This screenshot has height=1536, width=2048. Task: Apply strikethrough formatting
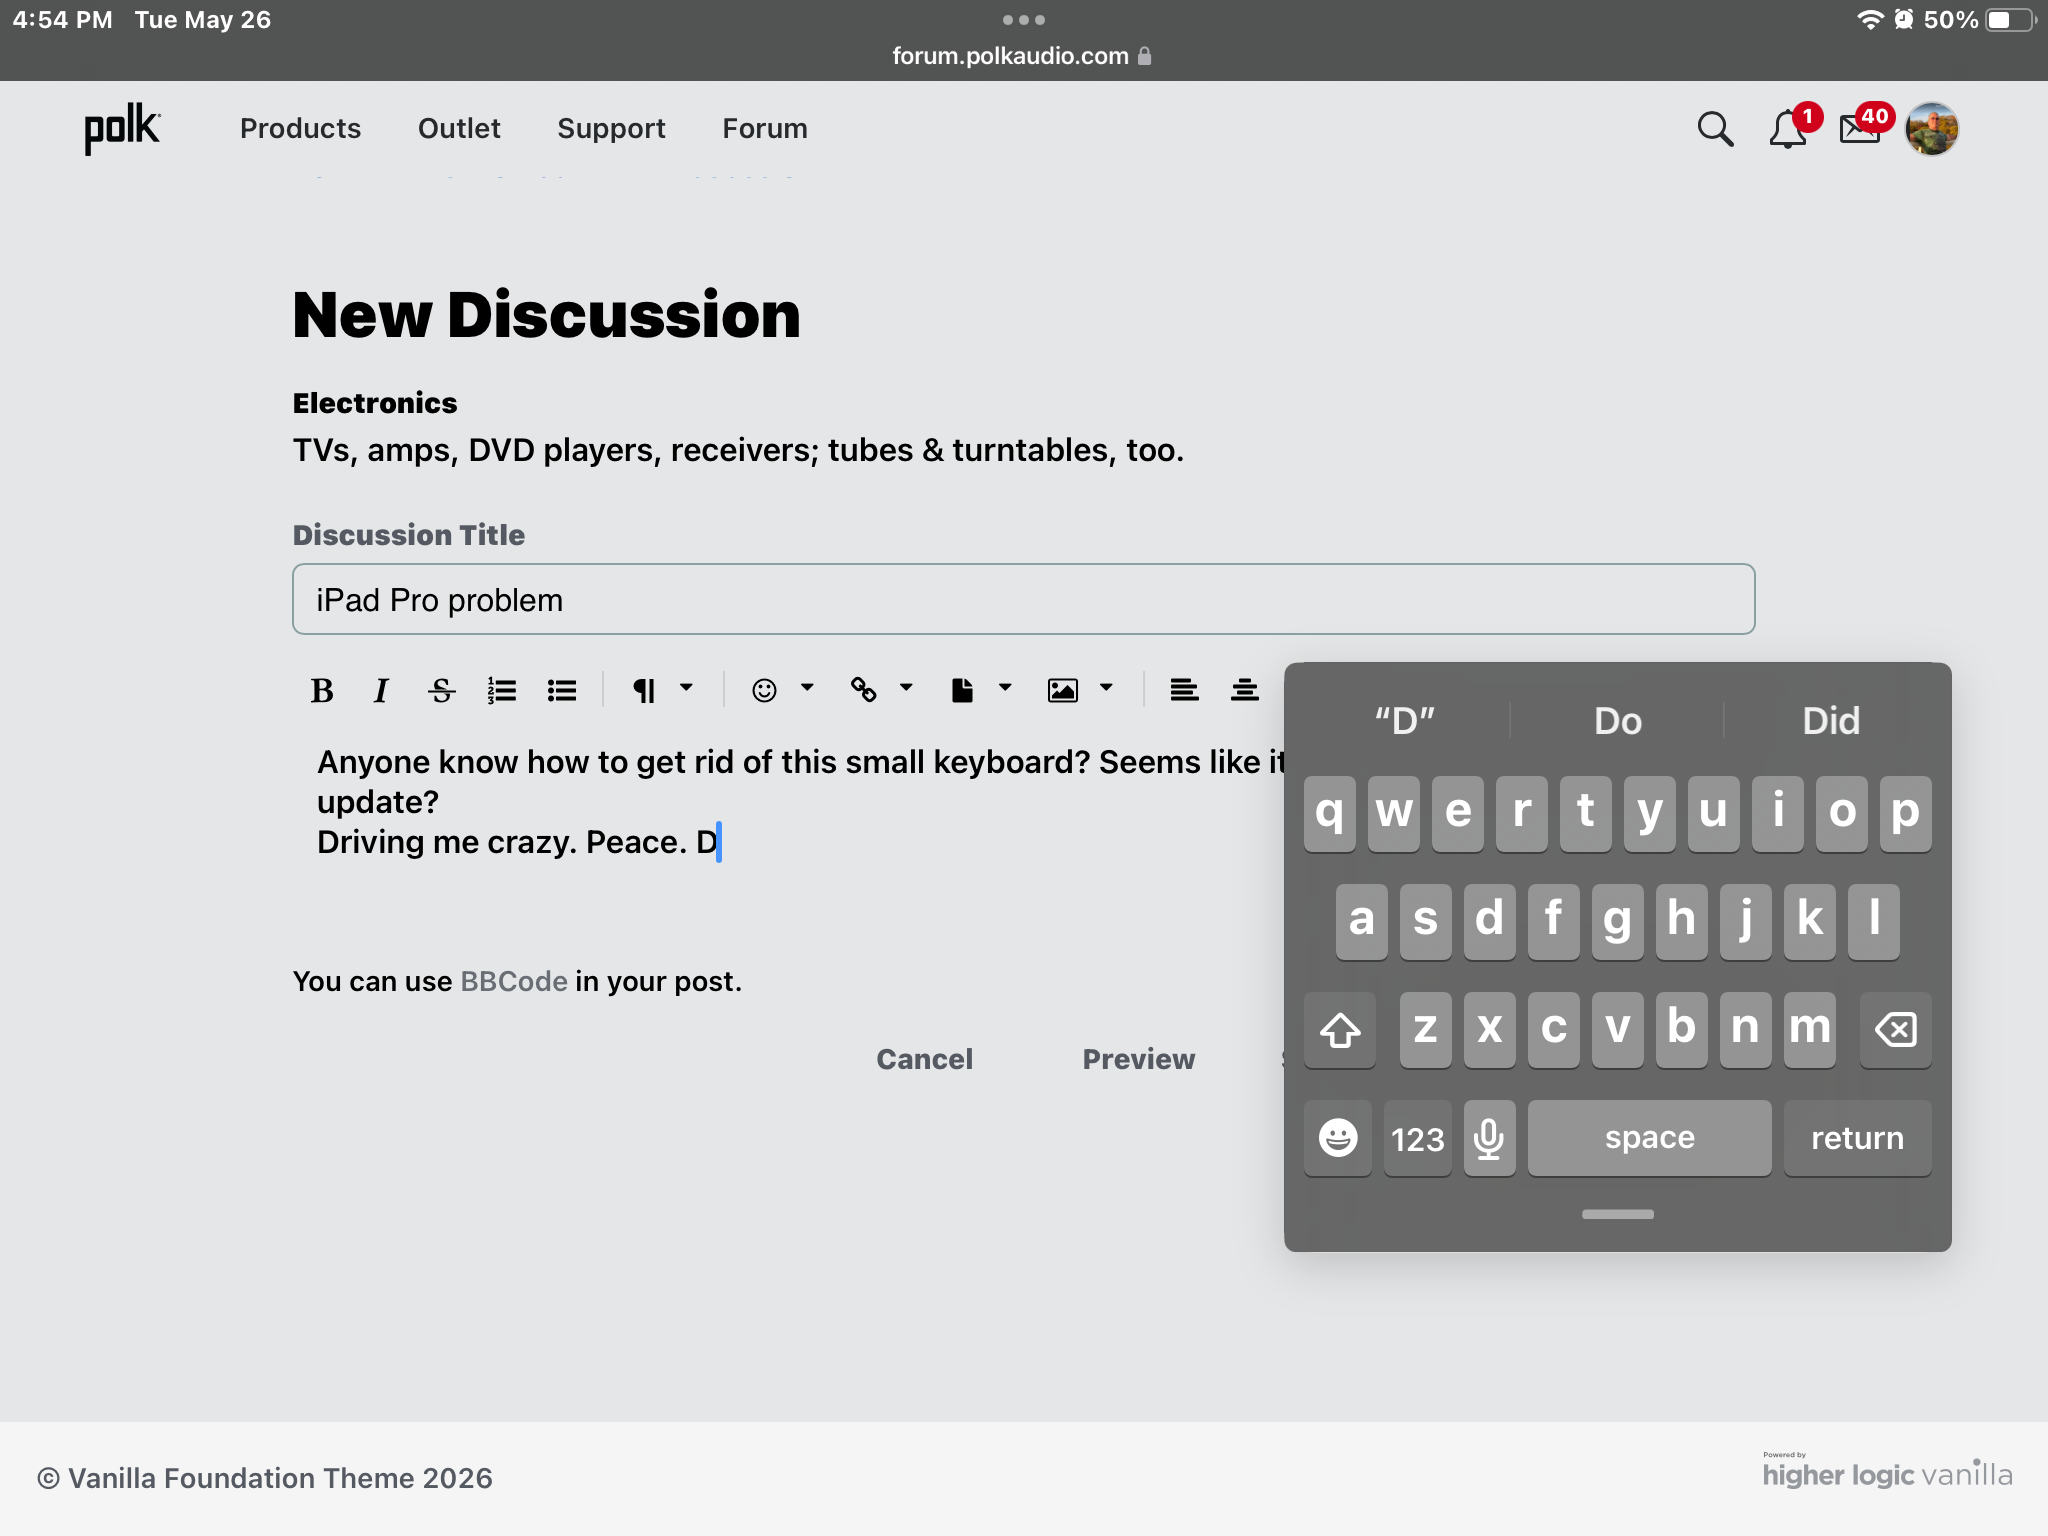pos(441,690)
